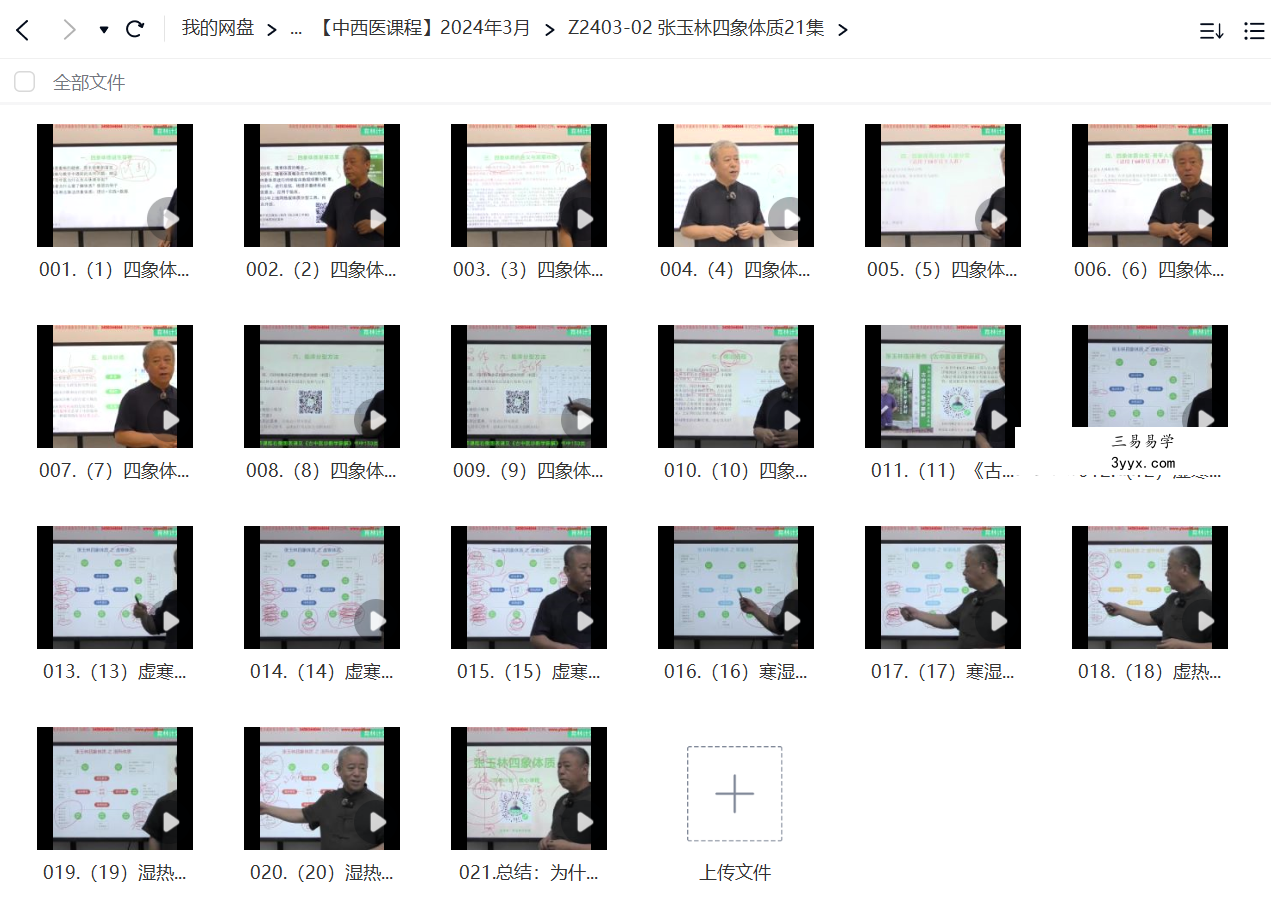Select file name 008.（8）四象体...
The height and width of the screenshot is (903, 1271).
pos(321,471)
